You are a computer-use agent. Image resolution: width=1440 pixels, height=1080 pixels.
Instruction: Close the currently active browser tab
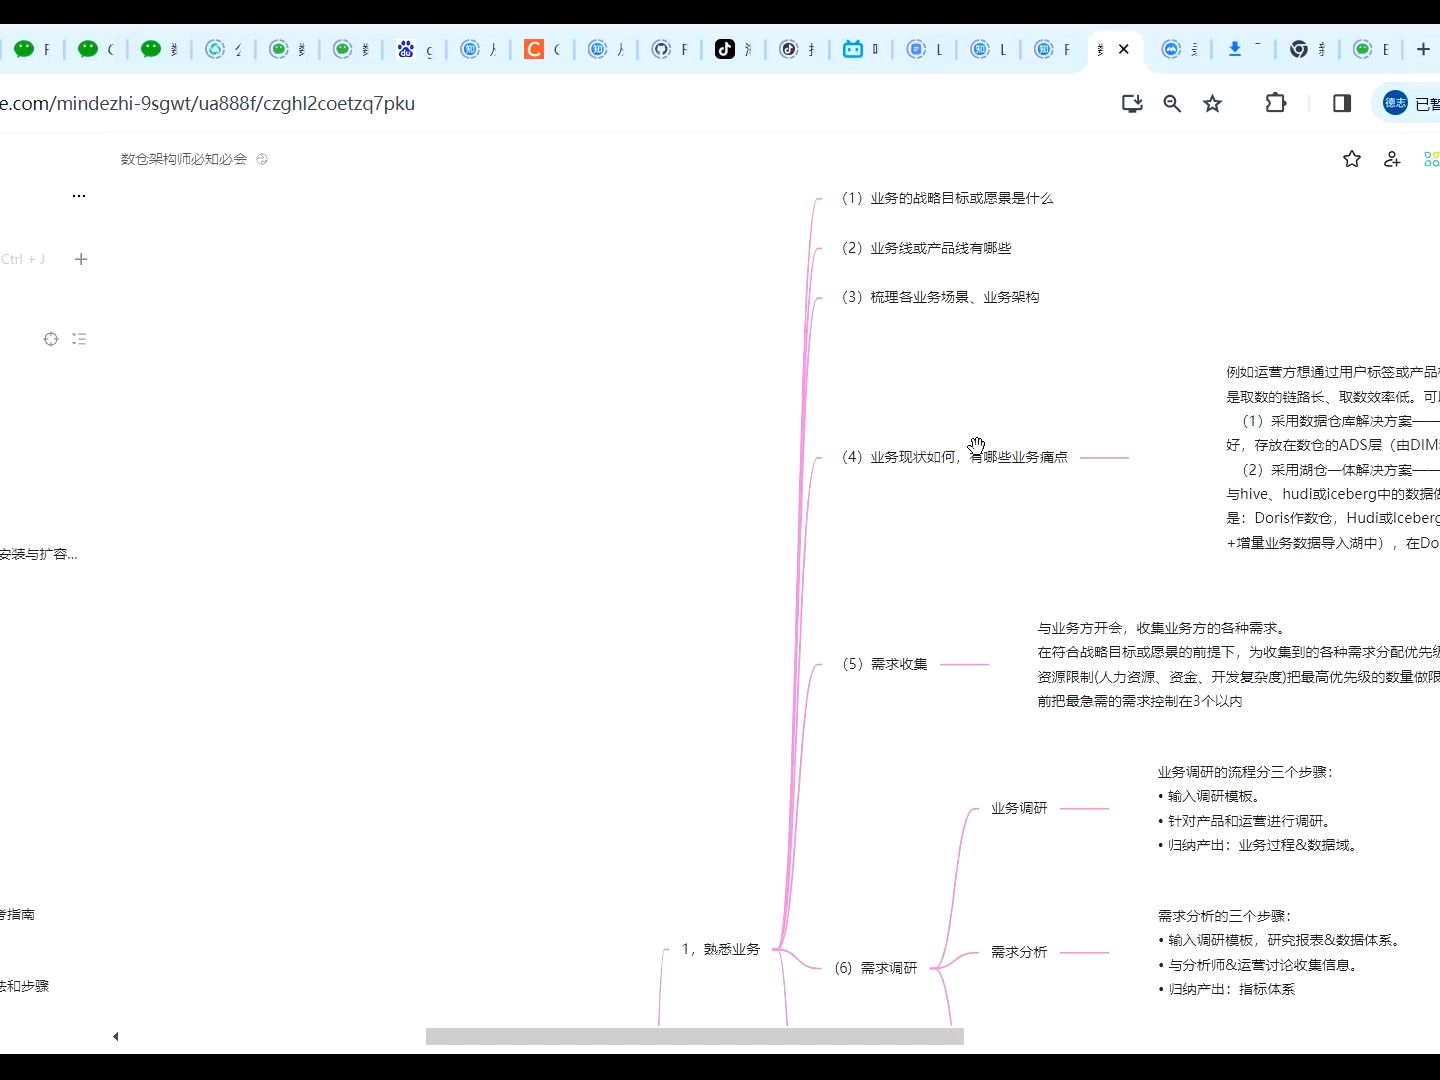coord(1124,49)
